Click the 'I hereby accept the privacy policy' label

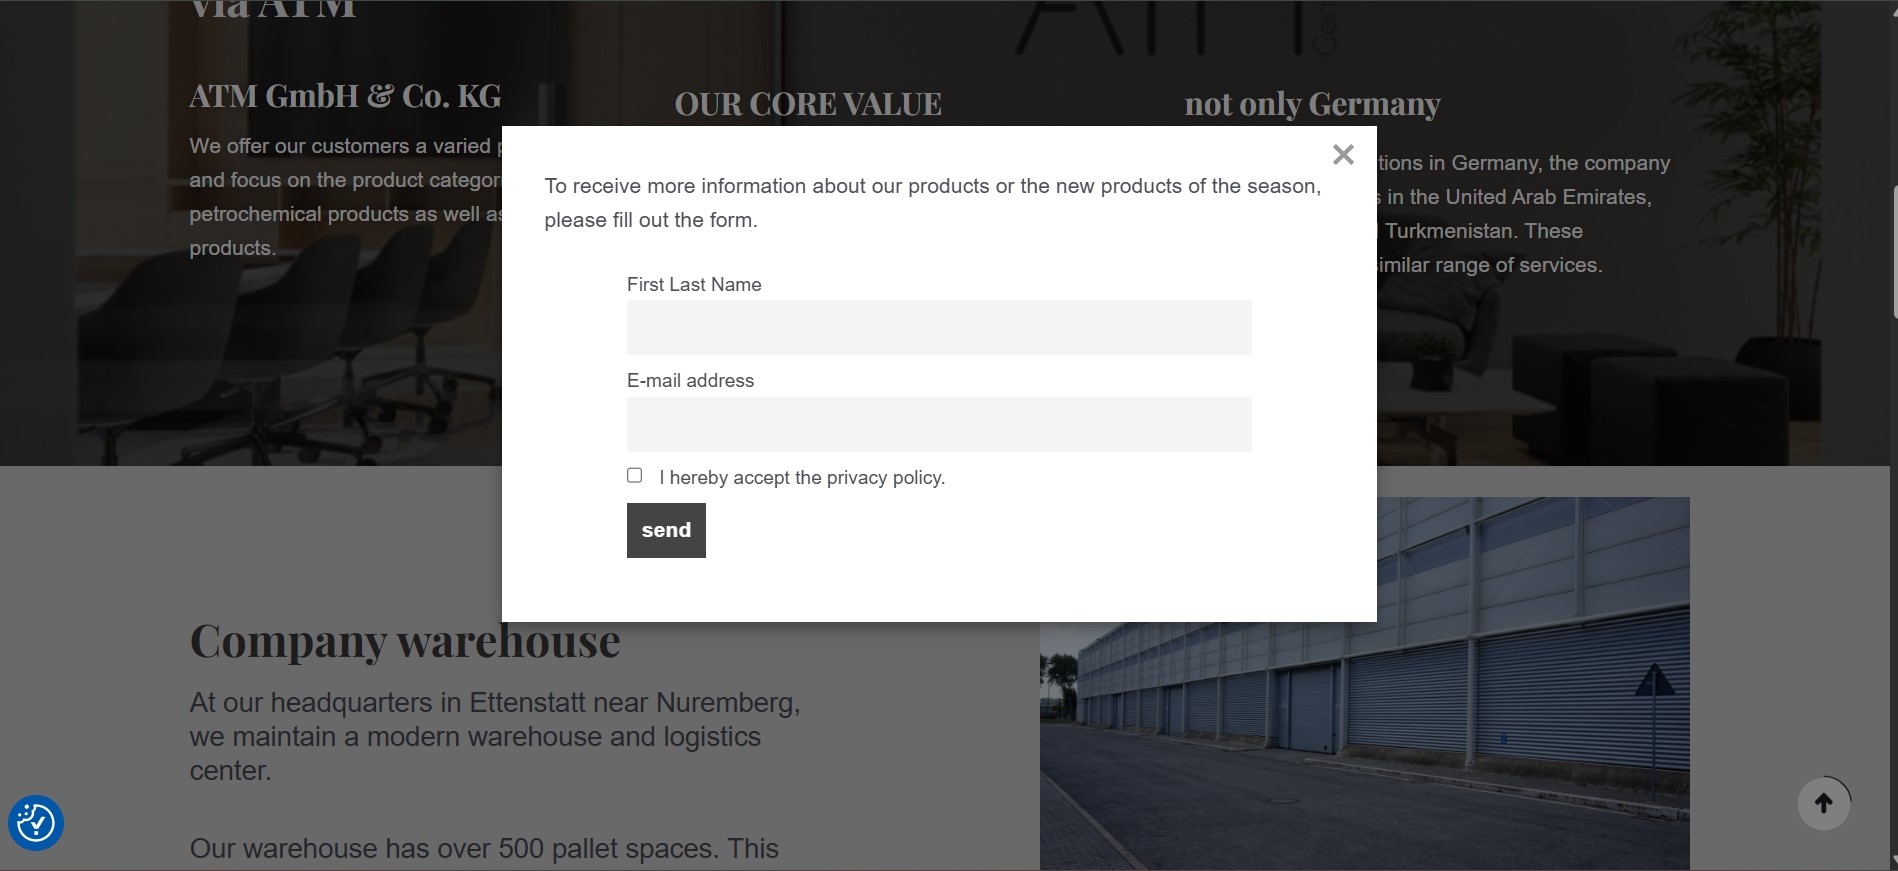click(801, 478)
